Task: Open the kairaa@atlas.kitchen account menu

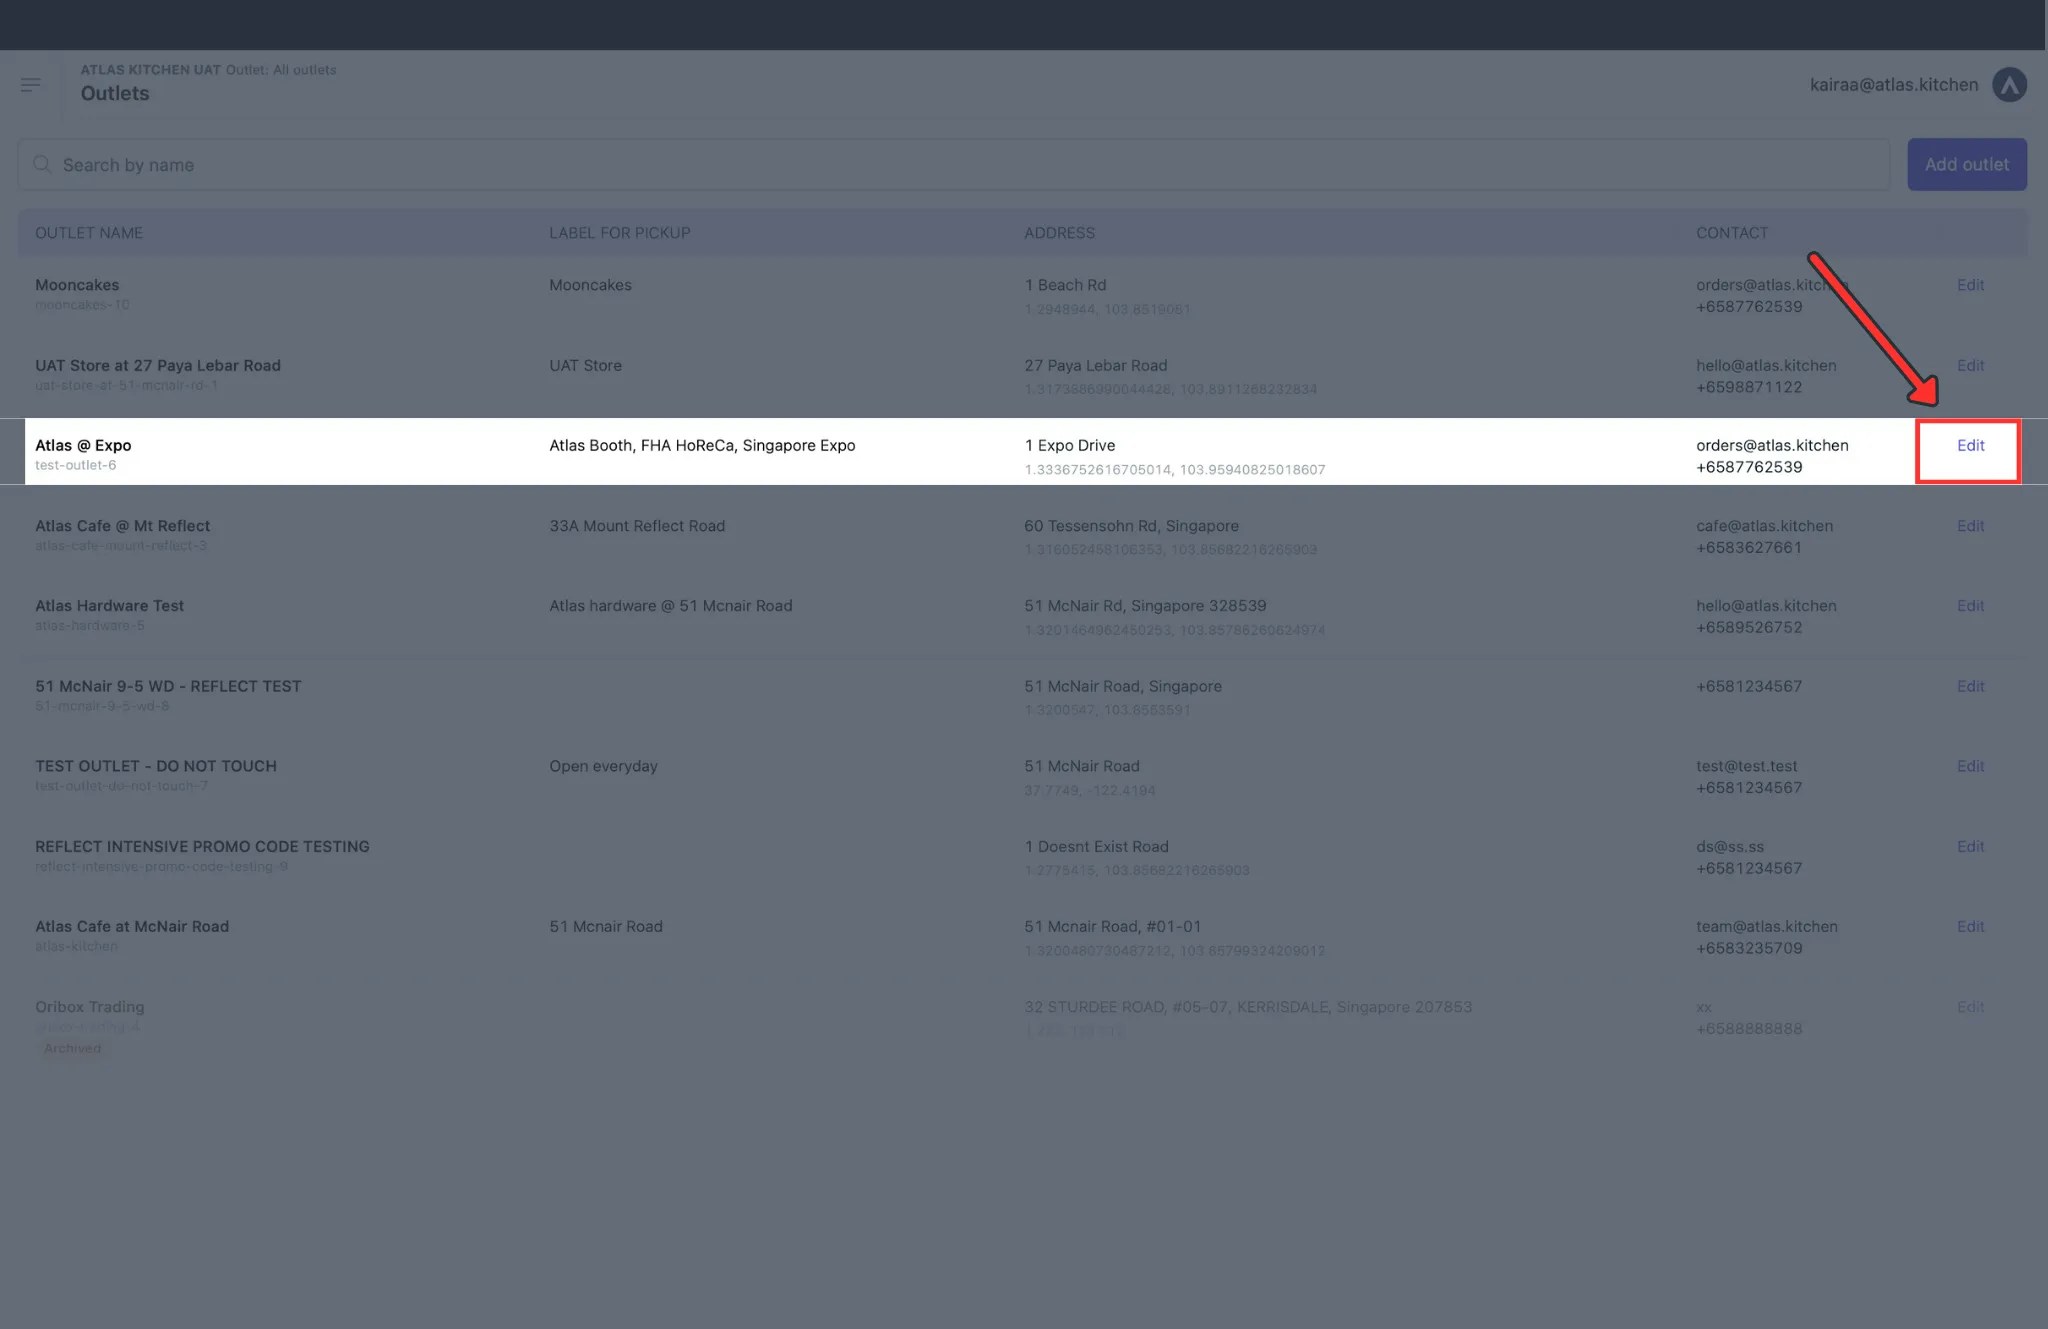Action: pos(1893,85)
